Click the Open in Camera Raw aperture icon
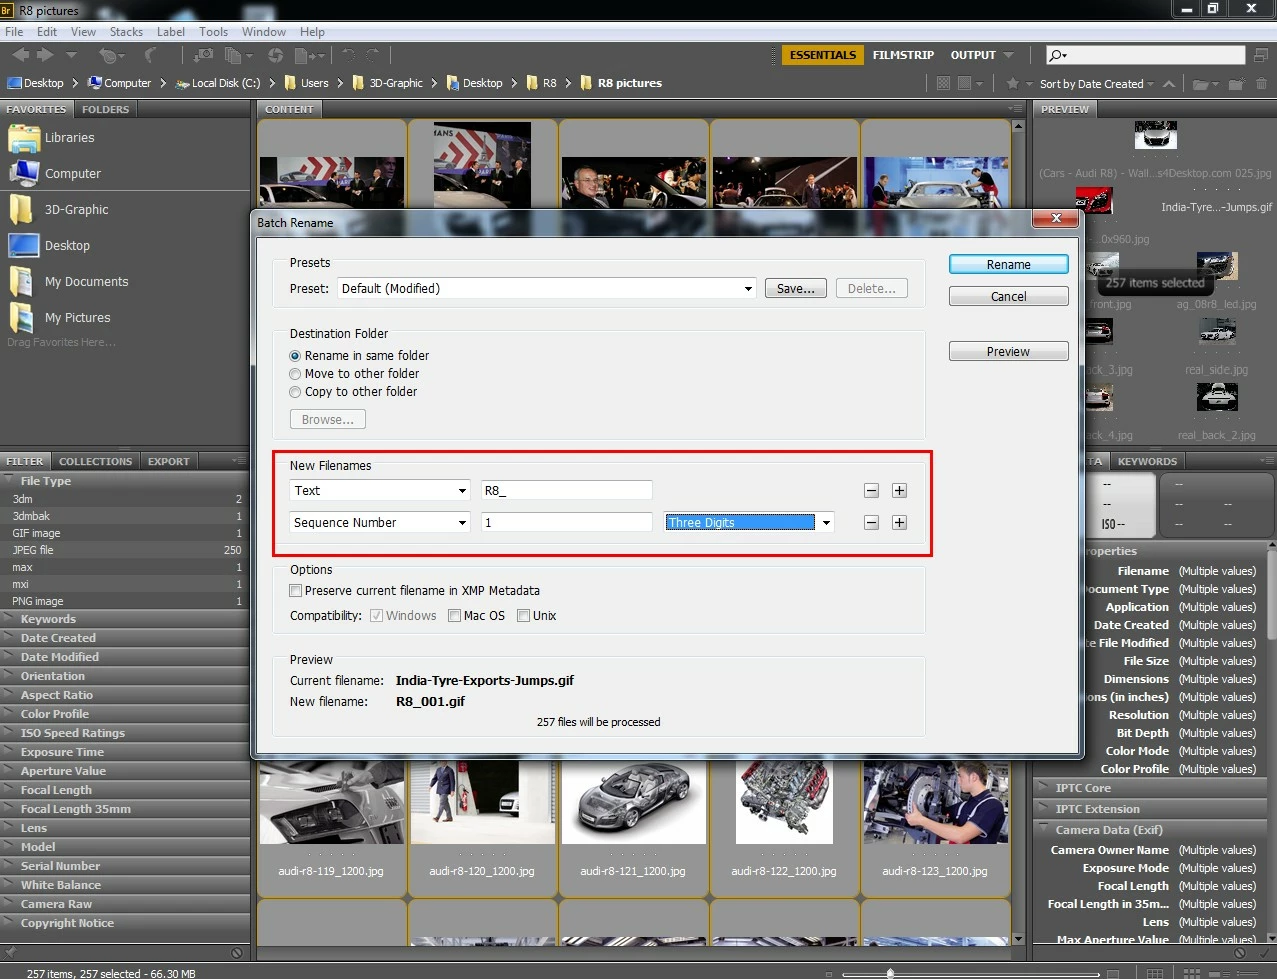 pyautogui.click(x=275, y=55)
